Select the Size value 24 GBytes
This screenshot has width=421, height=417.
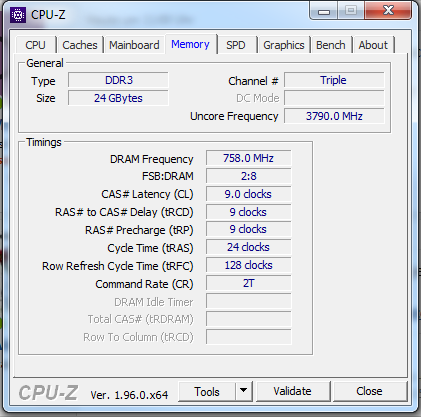pyautogui.click(x=118, y=98)
